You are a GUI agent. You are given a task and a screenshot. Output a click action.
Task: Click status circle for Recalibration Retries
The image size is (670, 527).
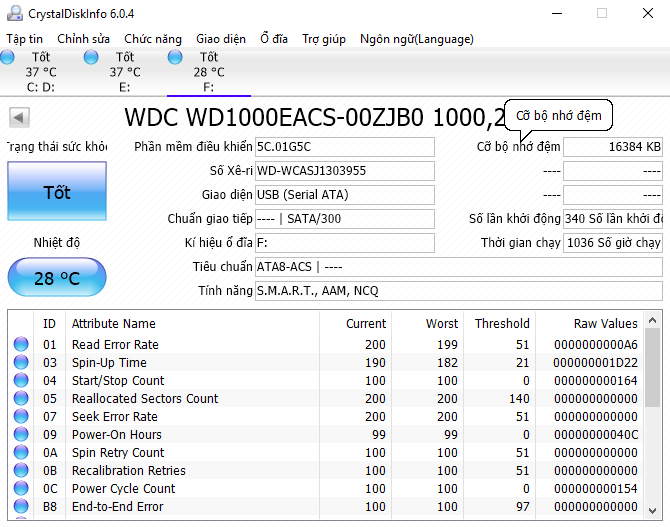(21, 470)
